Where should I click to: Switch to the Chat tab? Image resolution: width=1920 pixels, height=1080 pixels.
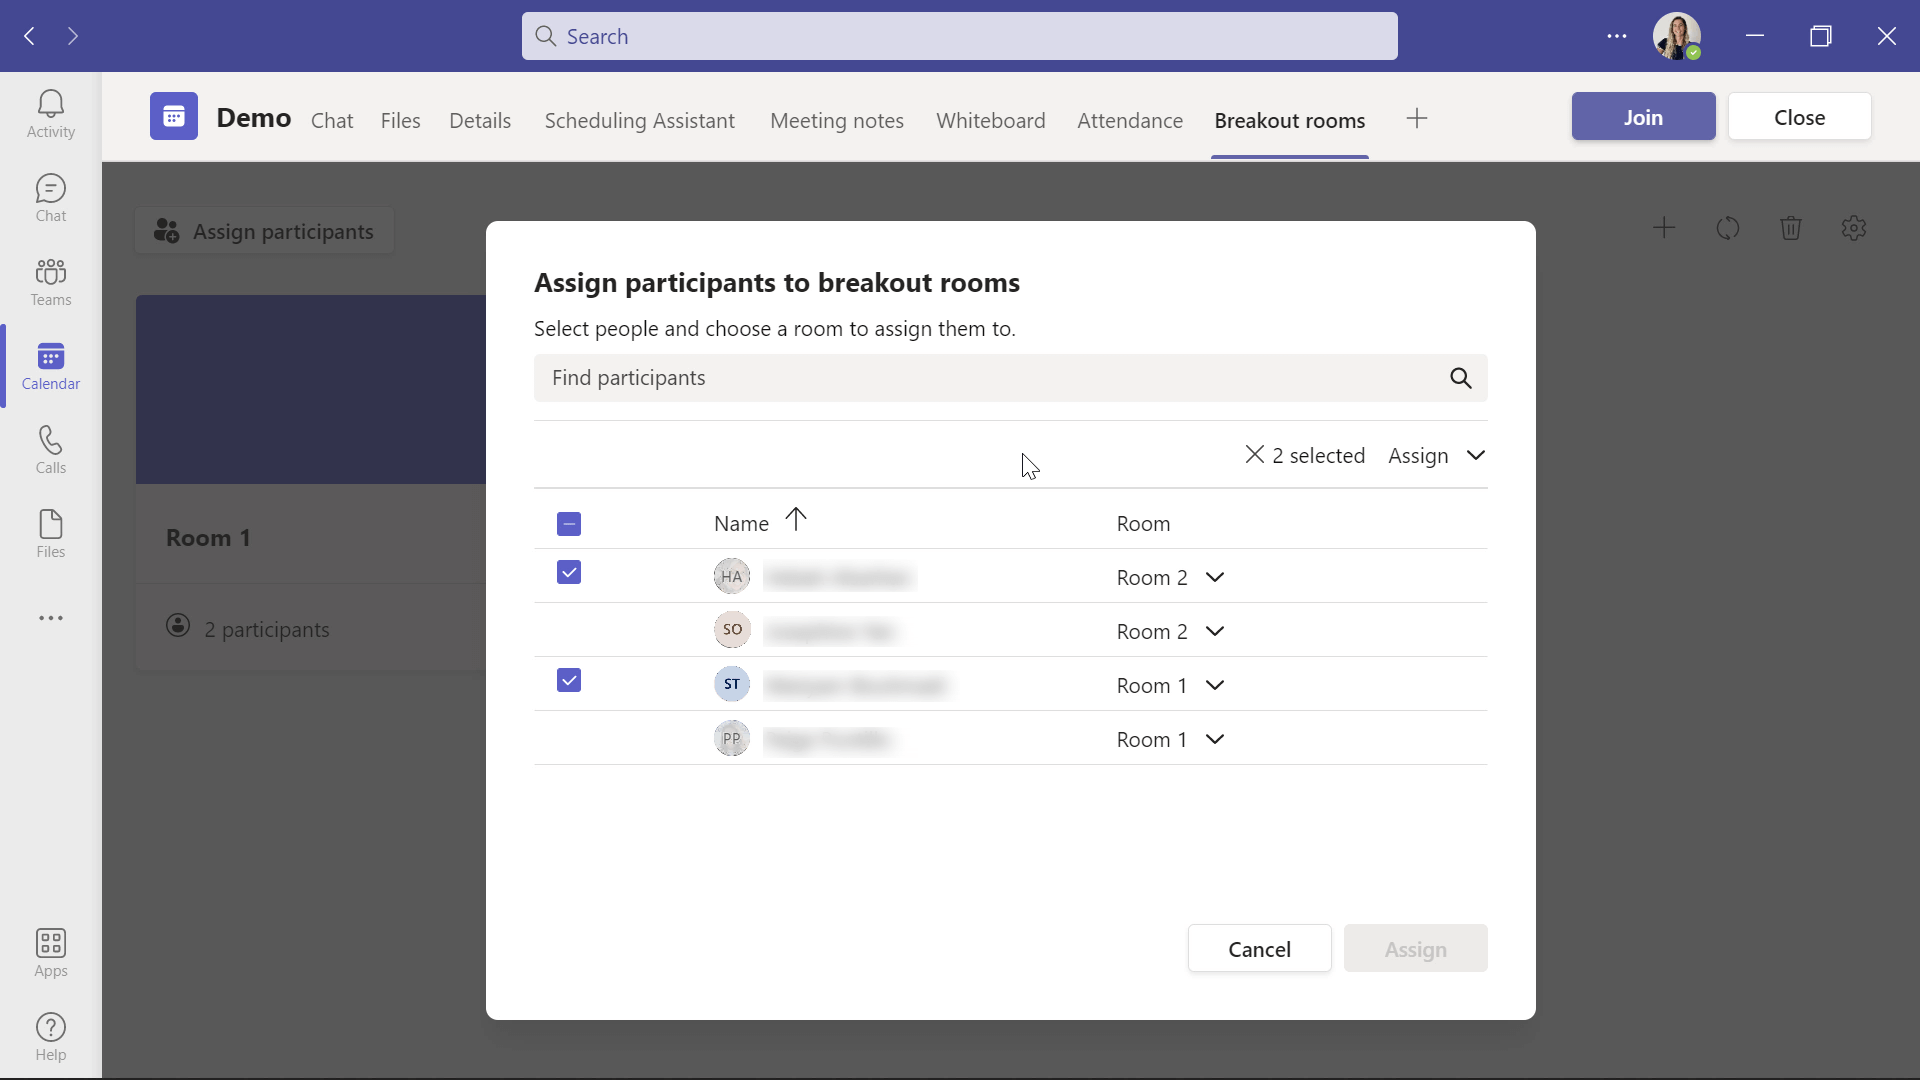click(331, 119)
